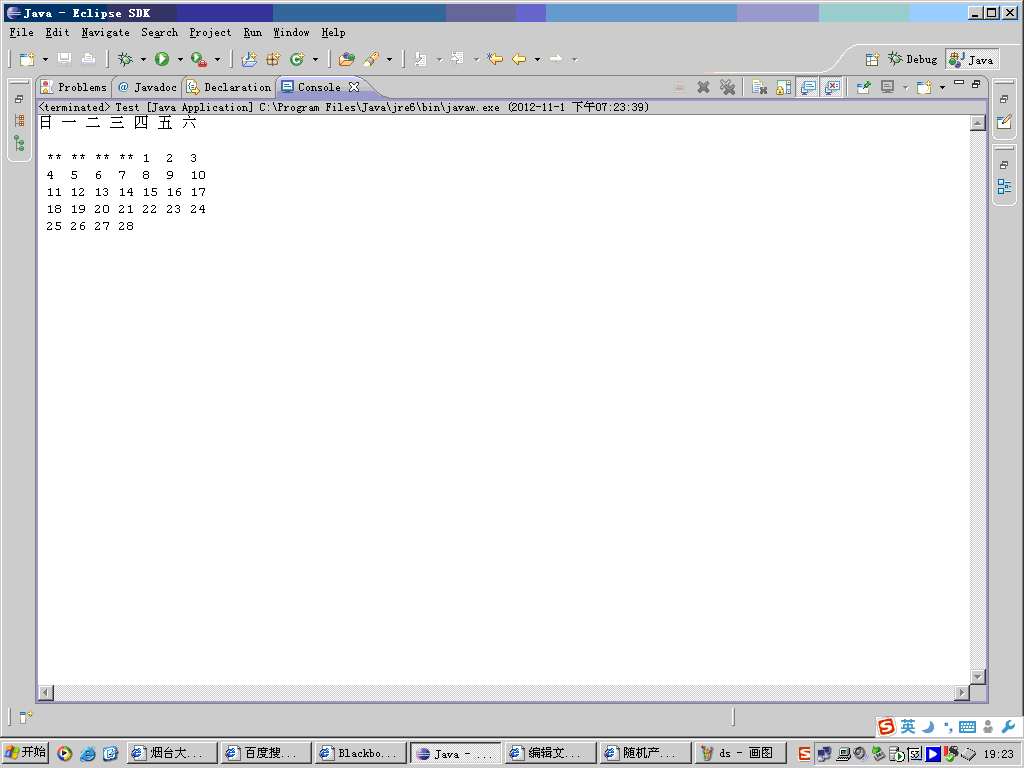Click the Clear Console icon

click(x=759, y=87)
